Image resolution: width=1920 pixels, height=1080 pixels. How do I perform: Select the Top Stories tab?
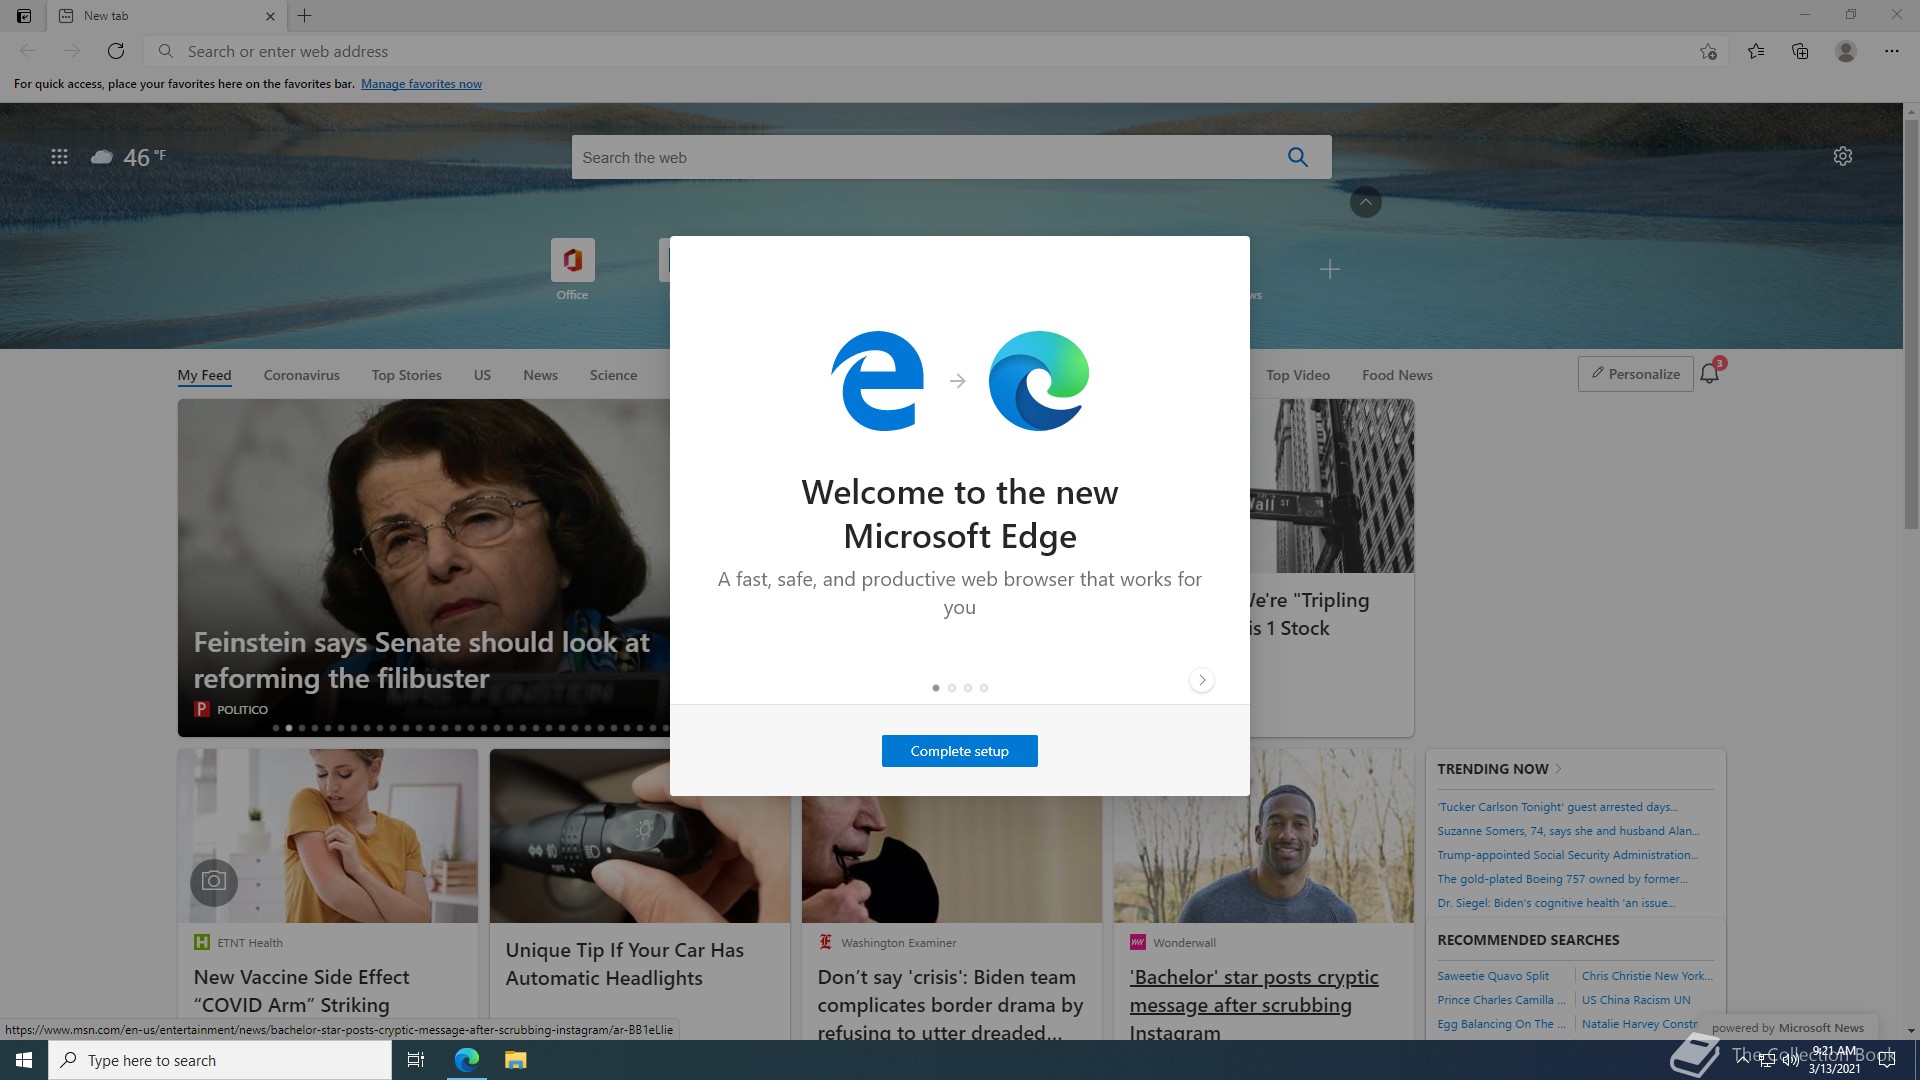[x=406, y=375]
